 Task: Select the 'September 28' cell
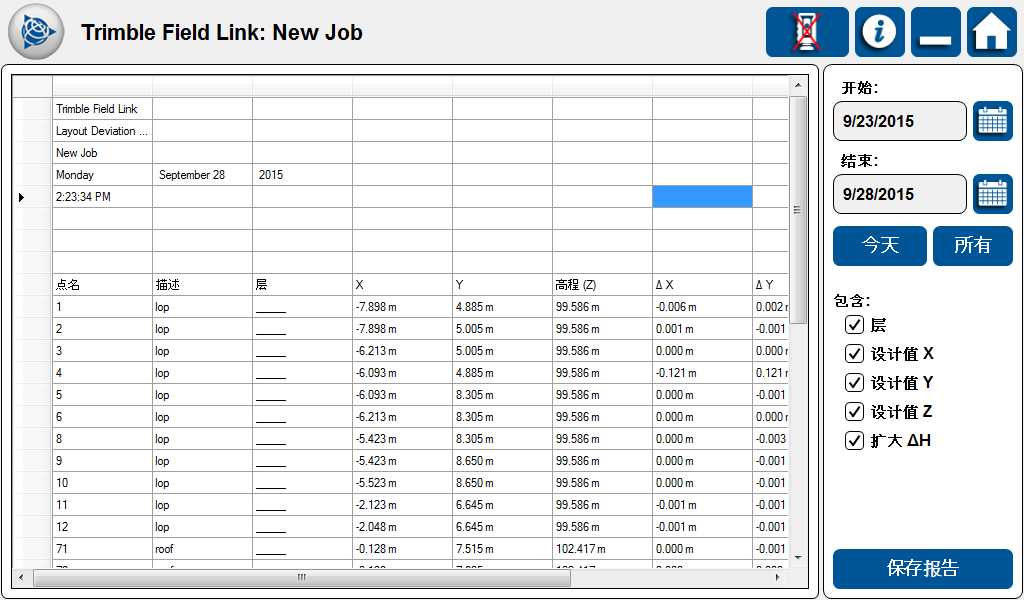(x=202, y=175)
